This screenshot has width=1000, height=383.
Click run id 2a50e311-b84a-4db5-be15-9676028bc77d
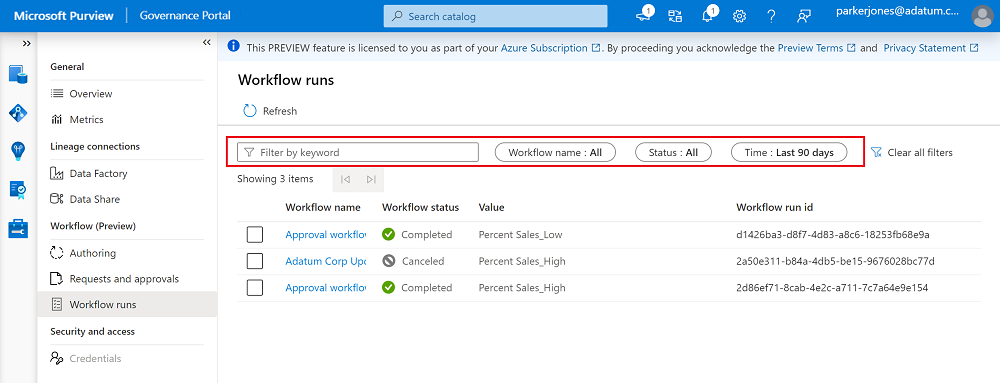(x=835, y=261)
